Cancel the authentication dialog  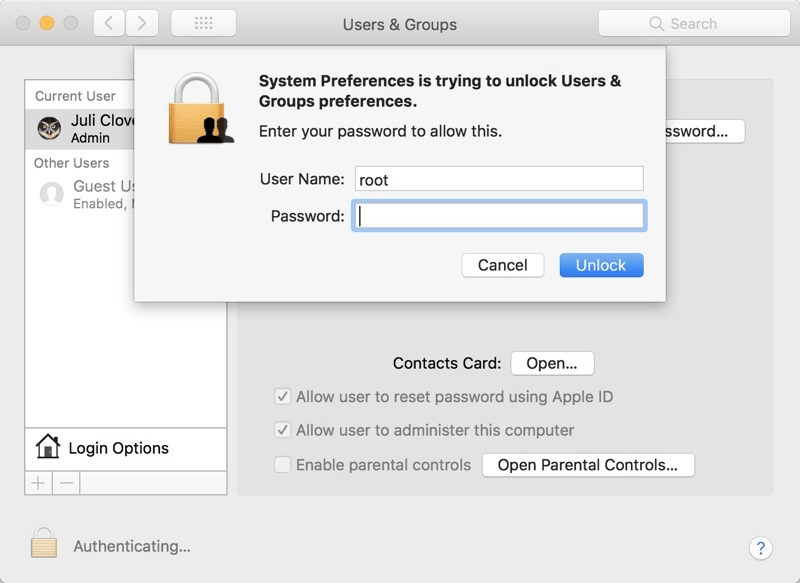point(502,265)
